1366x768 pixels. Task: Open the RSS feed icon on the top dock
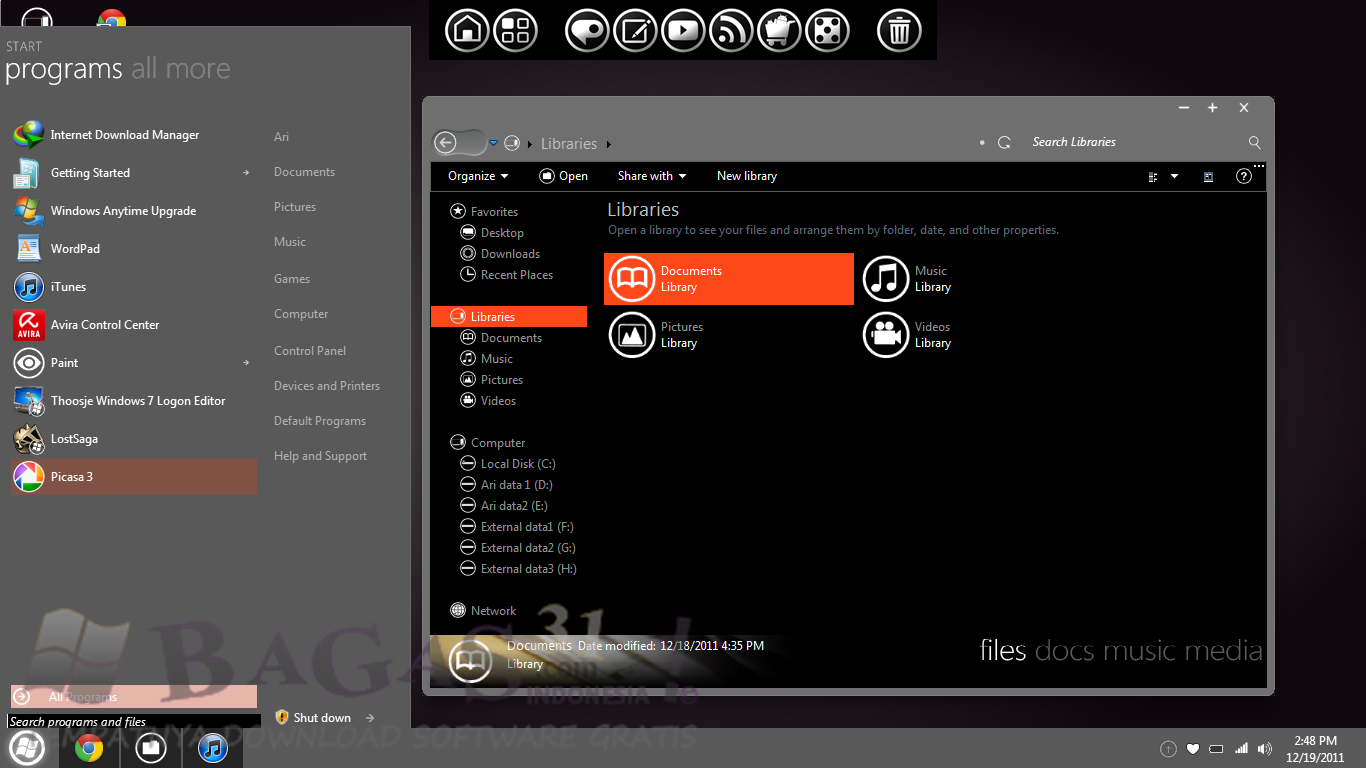click(x=731, y=30)
